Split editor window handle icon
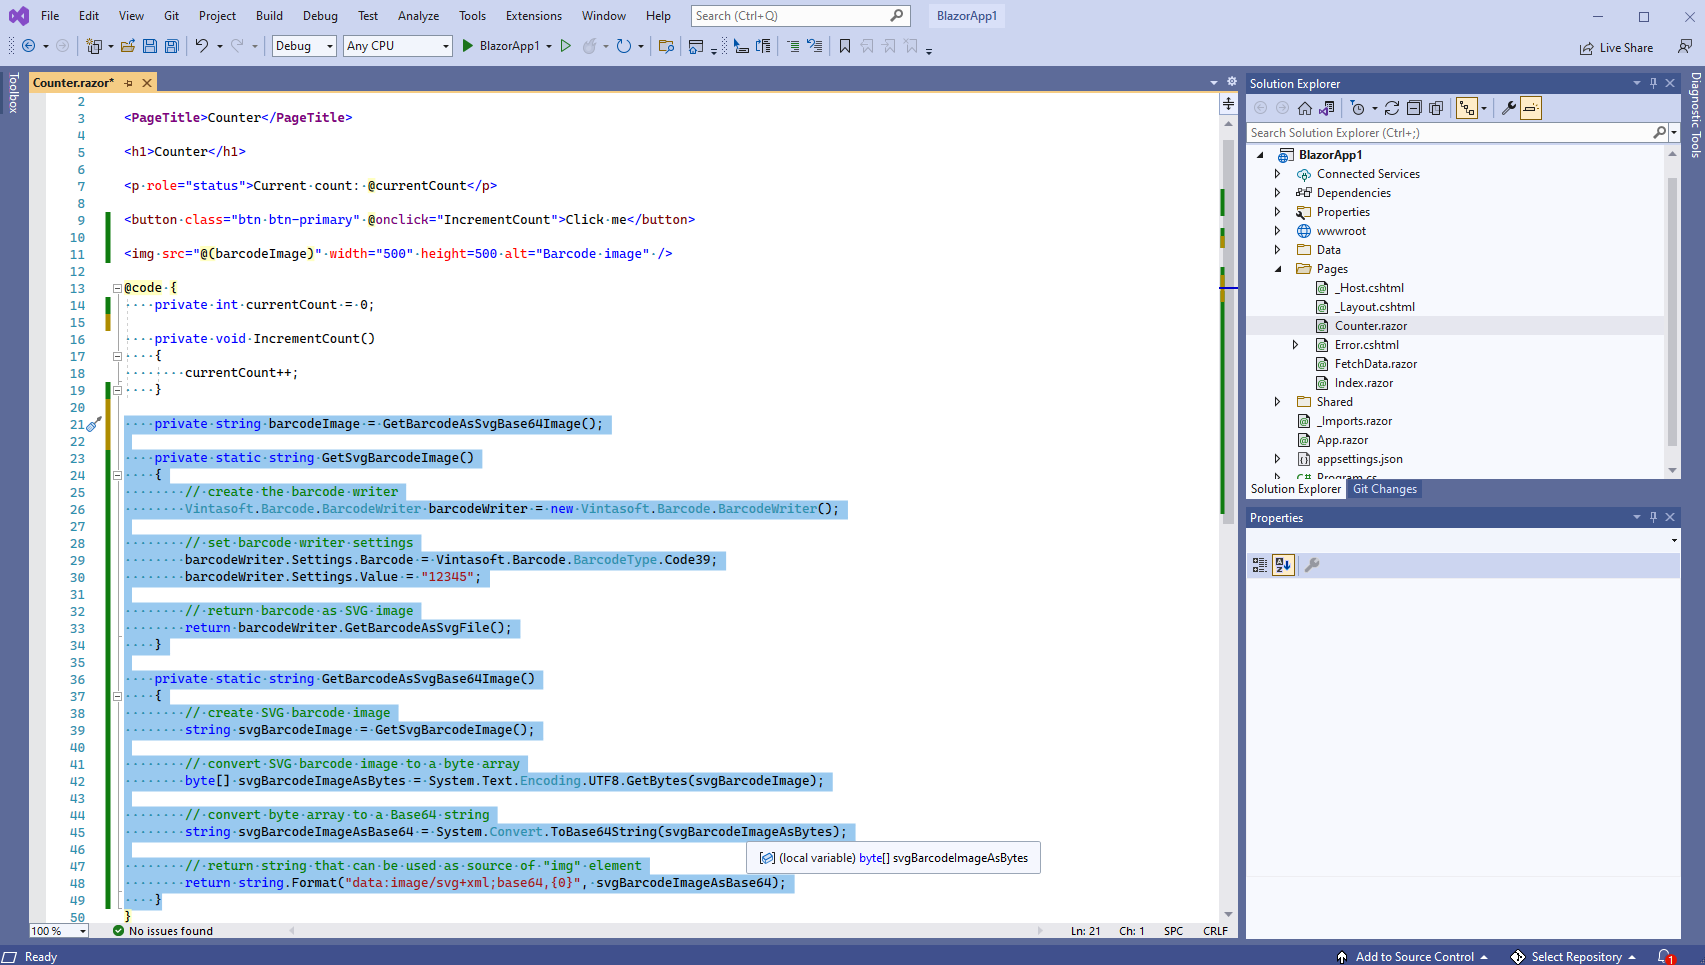1705x965 pixels. 1228,103
